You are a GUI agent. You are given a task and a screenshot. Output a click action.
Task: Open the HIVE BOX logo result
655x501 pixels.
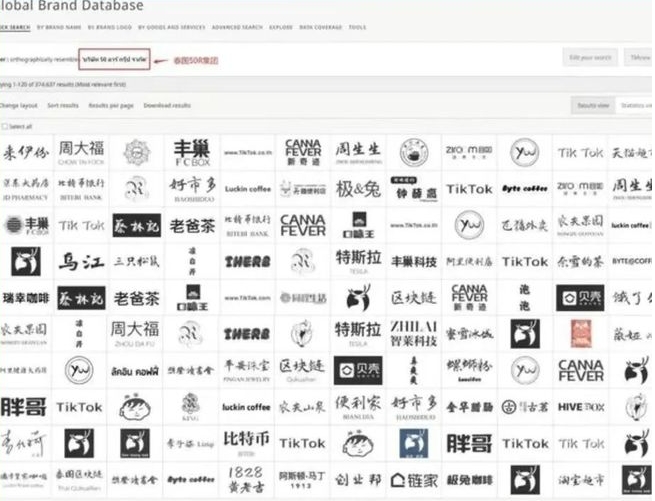[581, 407]
